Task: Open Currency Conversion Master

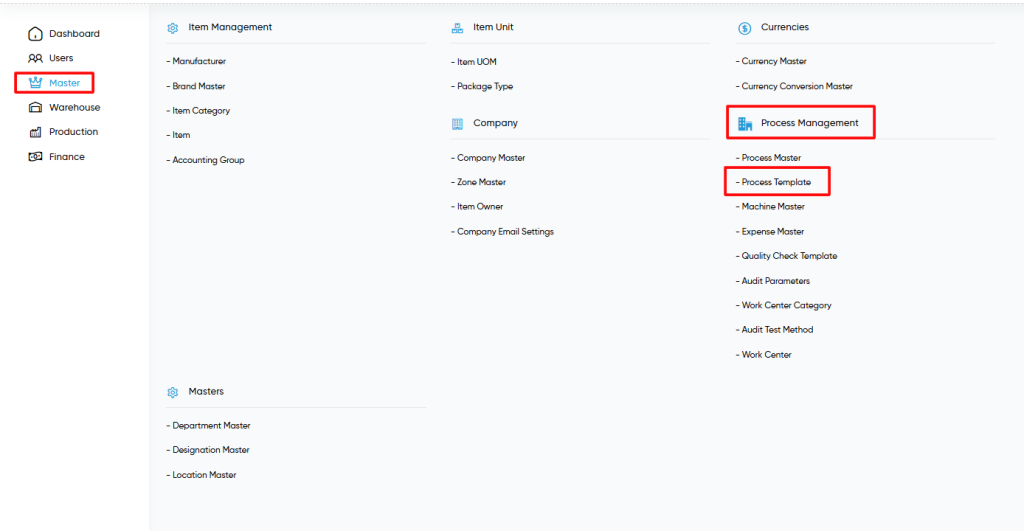Action: 794,86
